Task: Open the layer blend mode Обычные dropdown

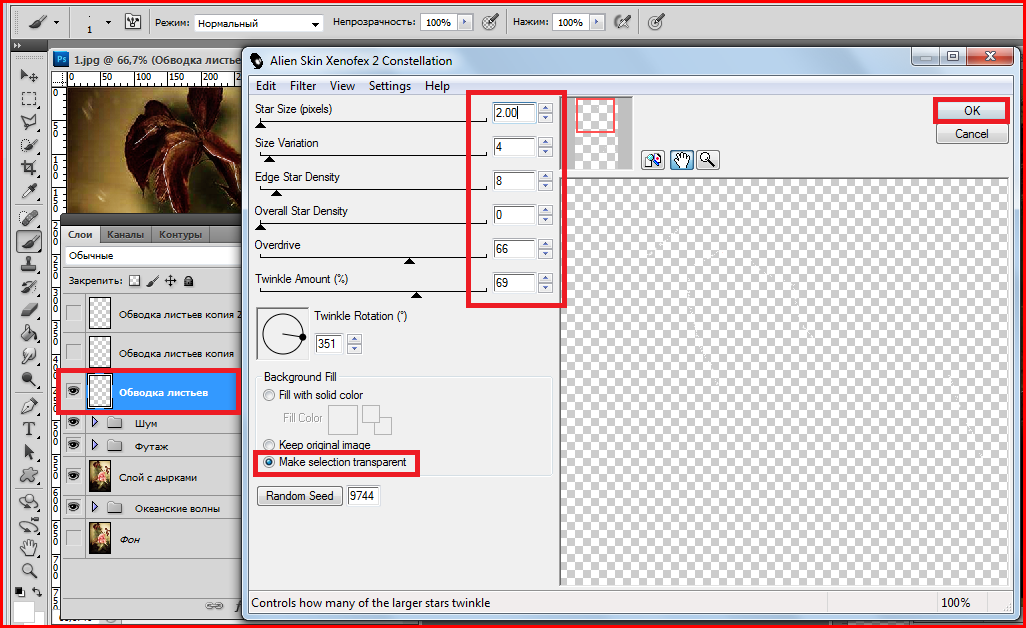Action: (153, 256)
